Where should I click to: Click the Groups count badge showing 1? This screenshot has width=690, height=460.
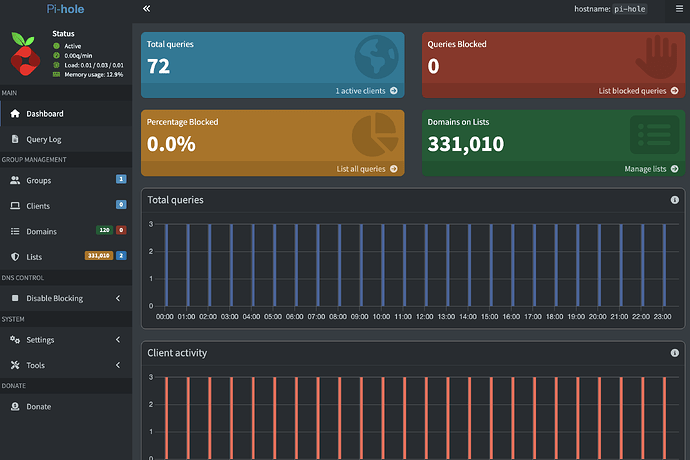coord(121,179)
